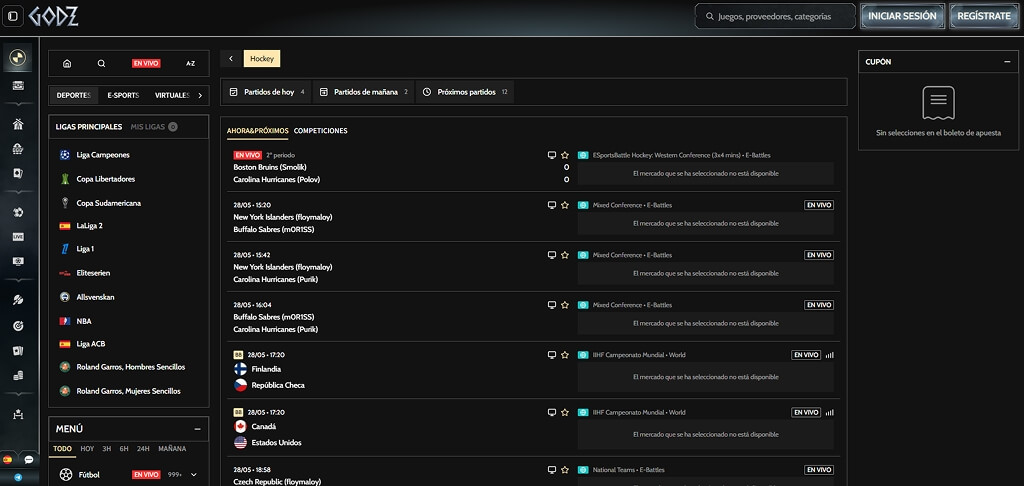This screenshot has width=1024, height=486.
Task: Click Iniciar Sesión button
Action: pos(903,16)
